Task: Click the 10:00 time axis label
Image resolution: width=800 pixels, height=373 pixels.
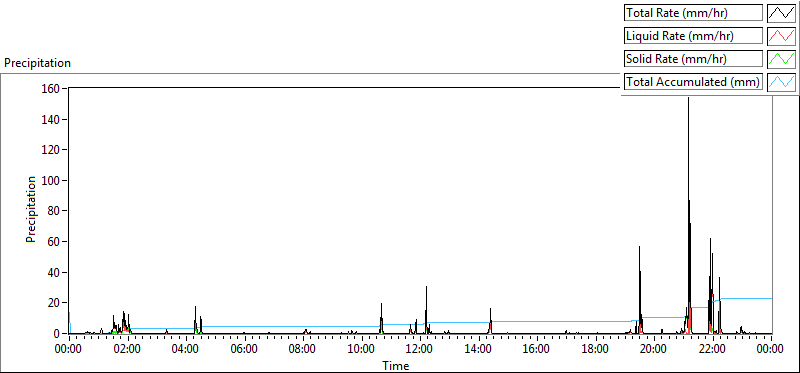Action: coord(361,350)
